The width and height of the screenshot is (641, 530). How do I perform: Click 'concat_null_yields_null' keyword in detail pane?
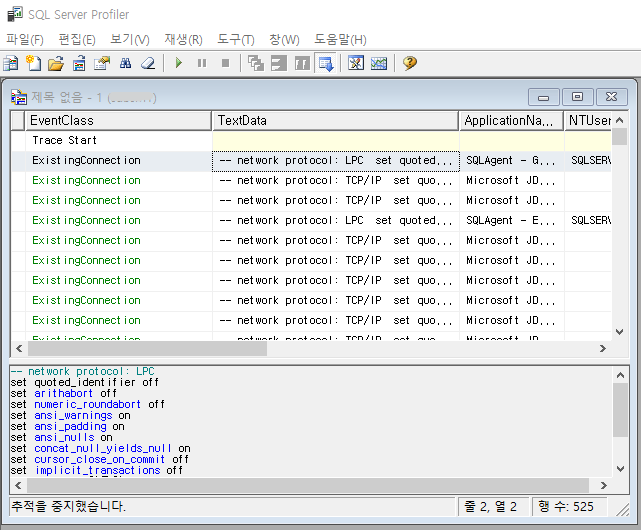pos(102,449)
